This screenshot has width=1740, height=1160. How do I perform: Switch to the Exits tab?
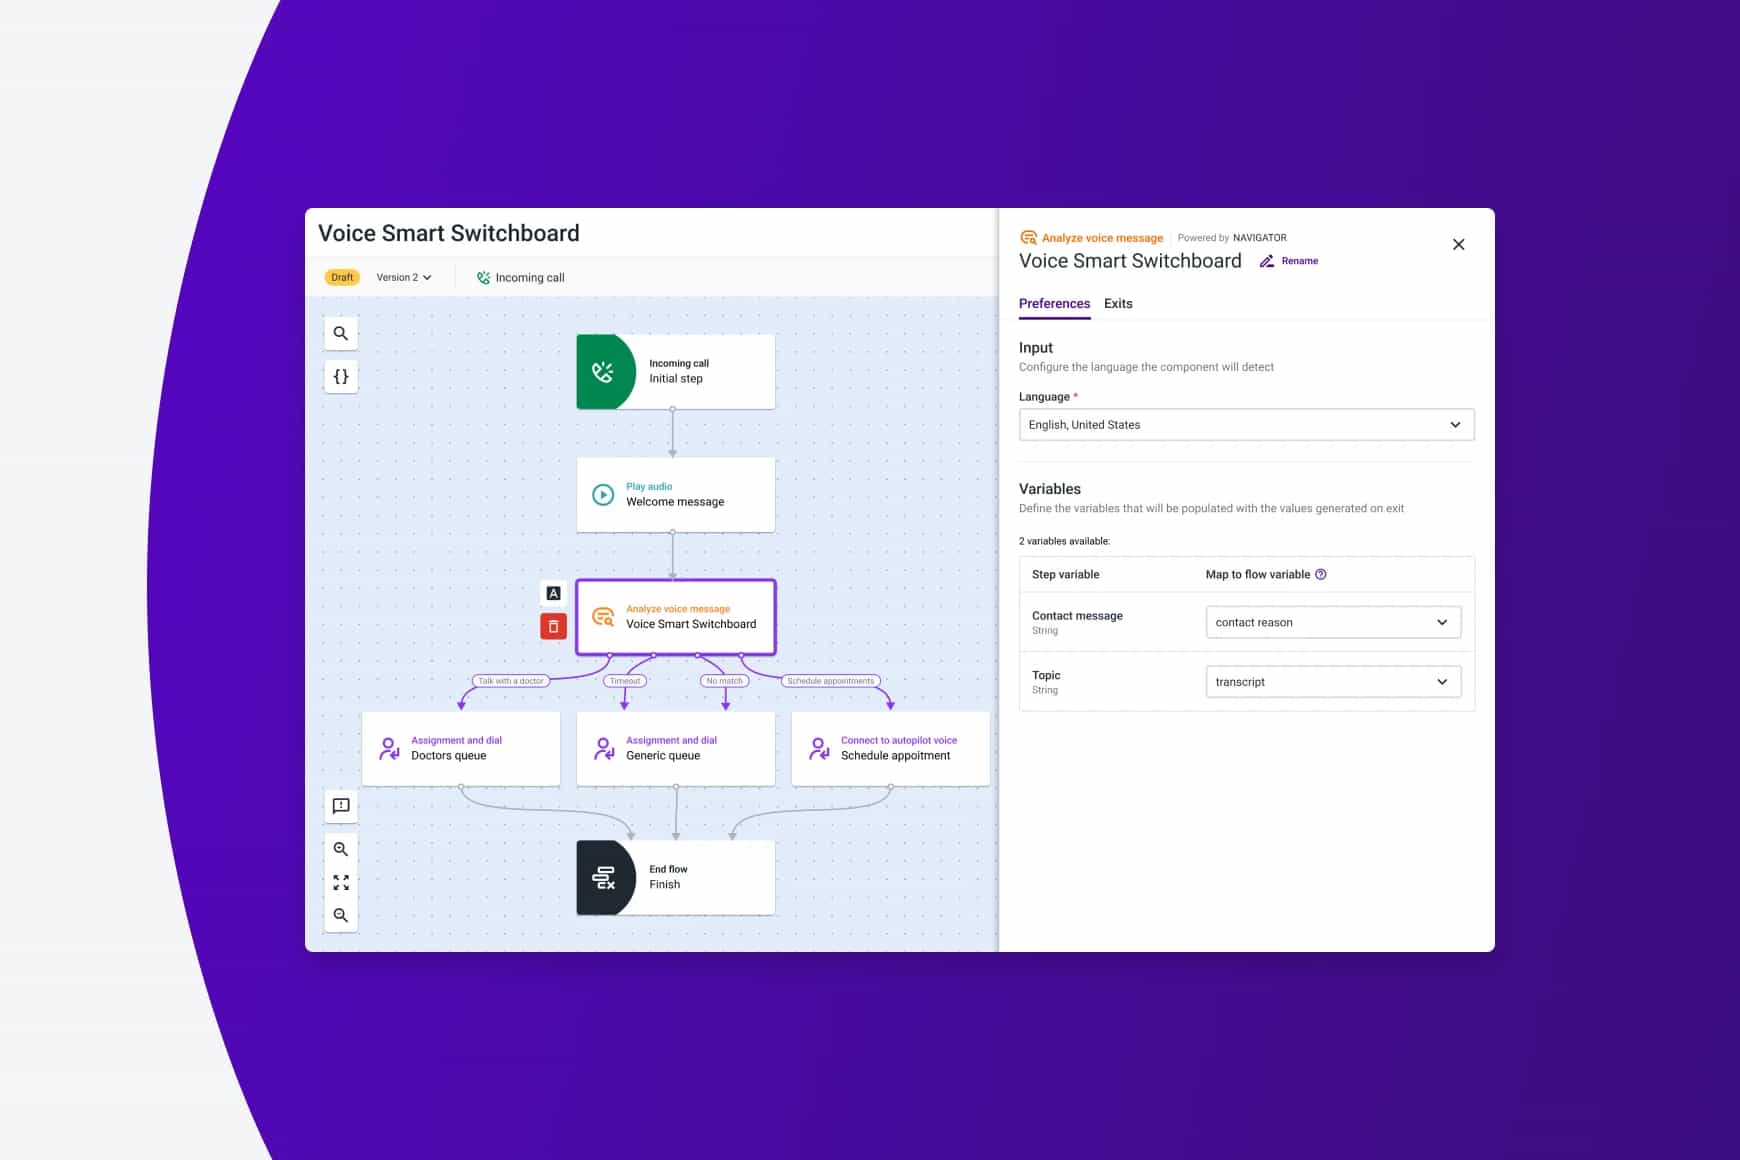click(x=1117, y=304)
